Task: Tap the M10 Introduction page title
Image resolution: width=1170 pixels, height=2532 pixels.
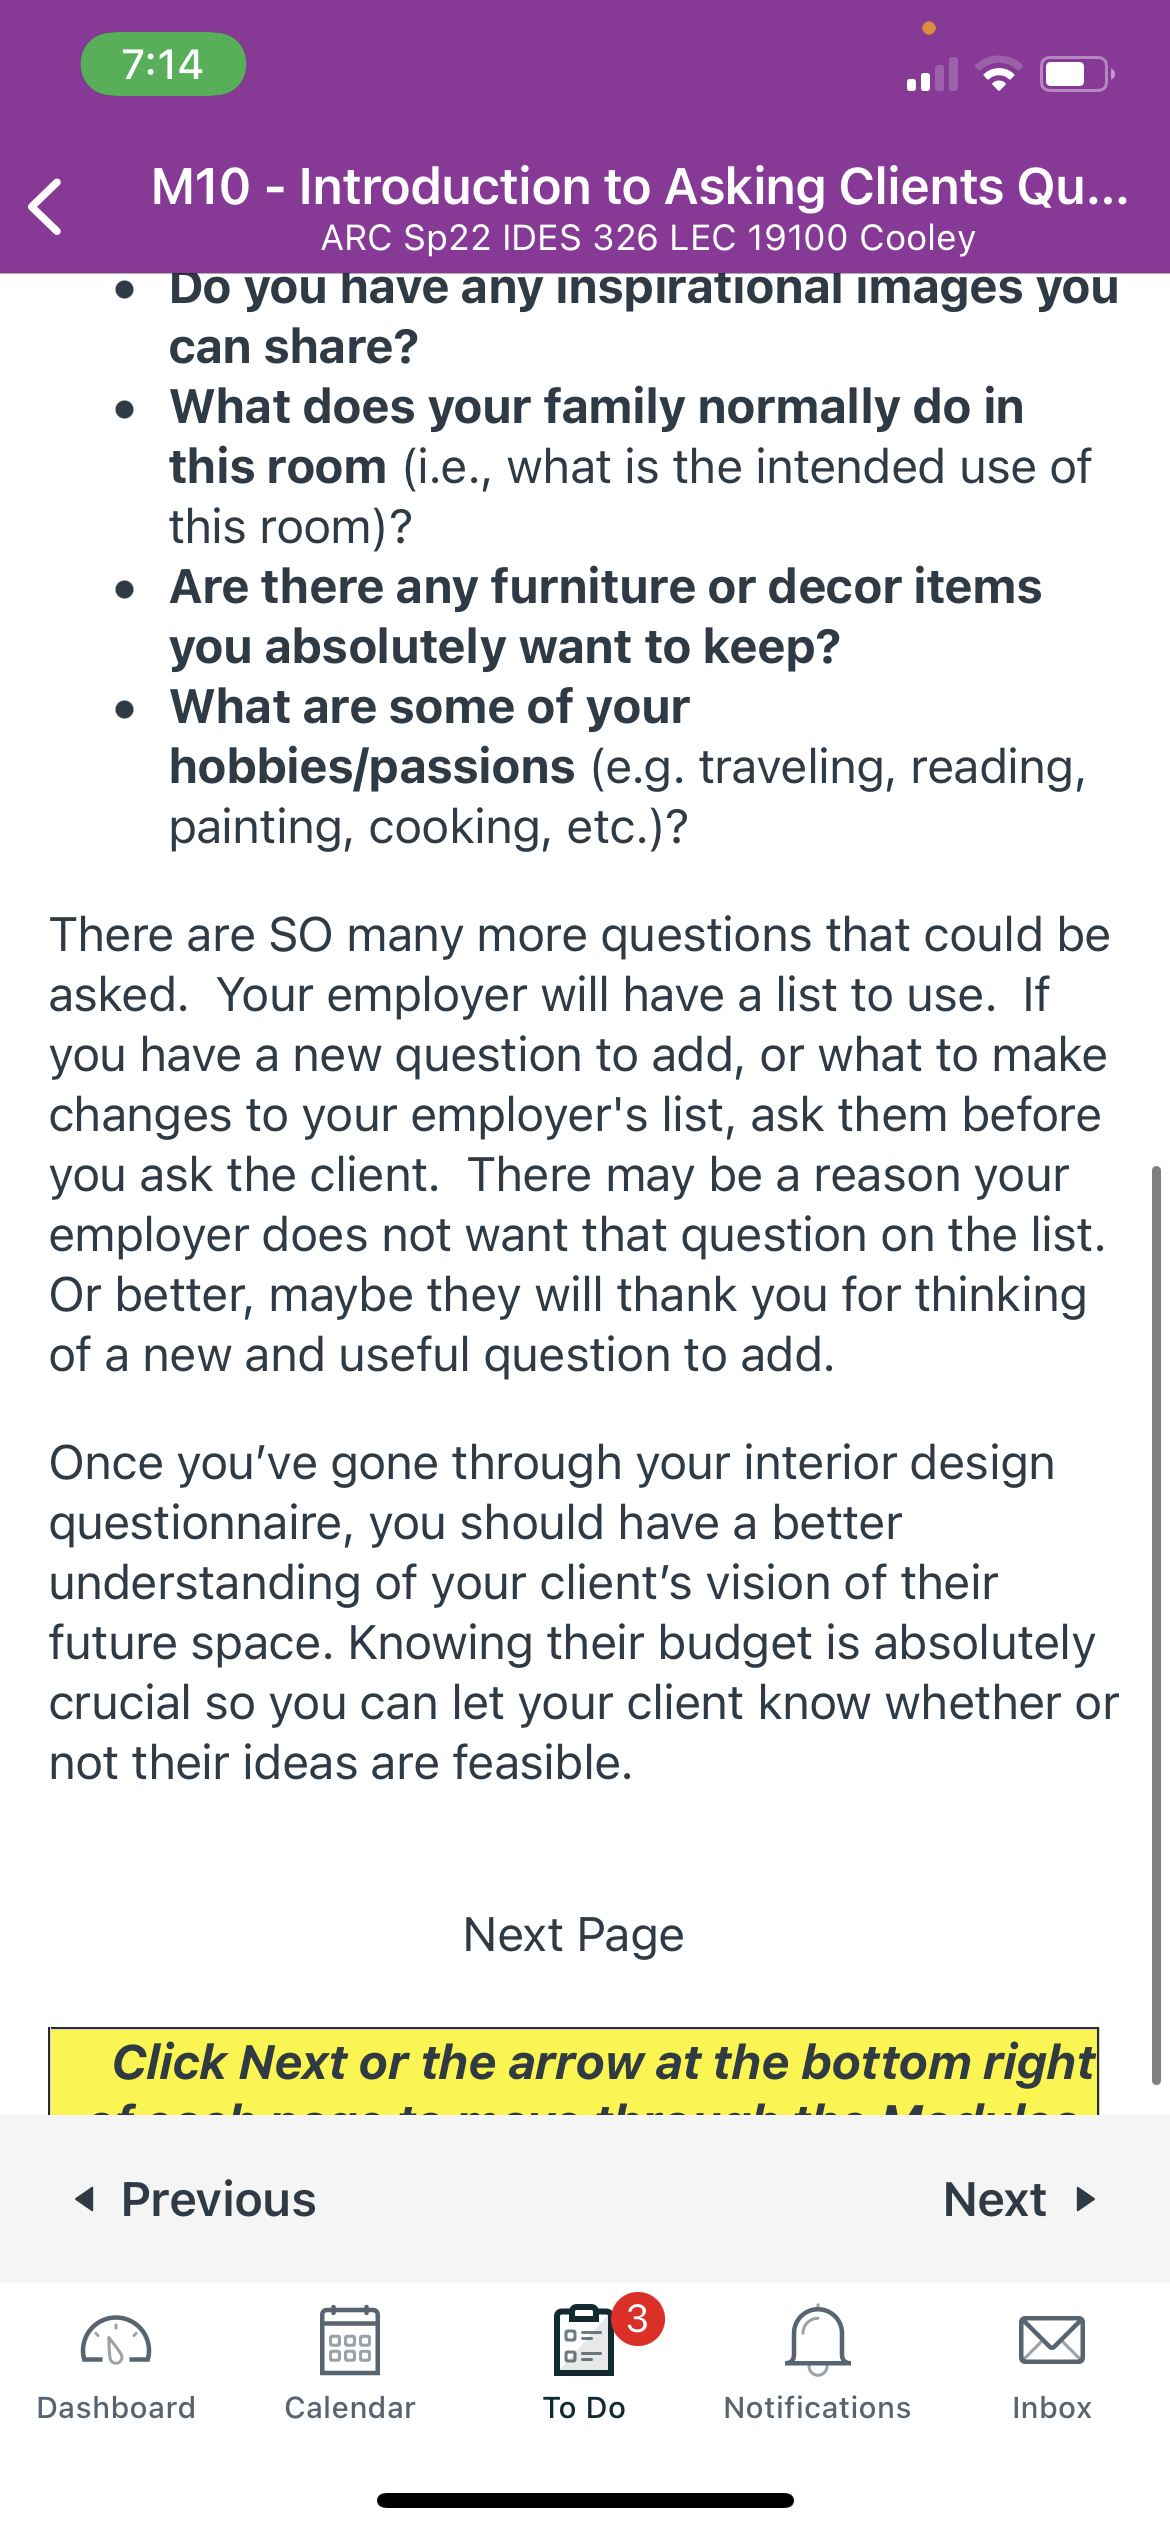Action: tap(640, 187)
